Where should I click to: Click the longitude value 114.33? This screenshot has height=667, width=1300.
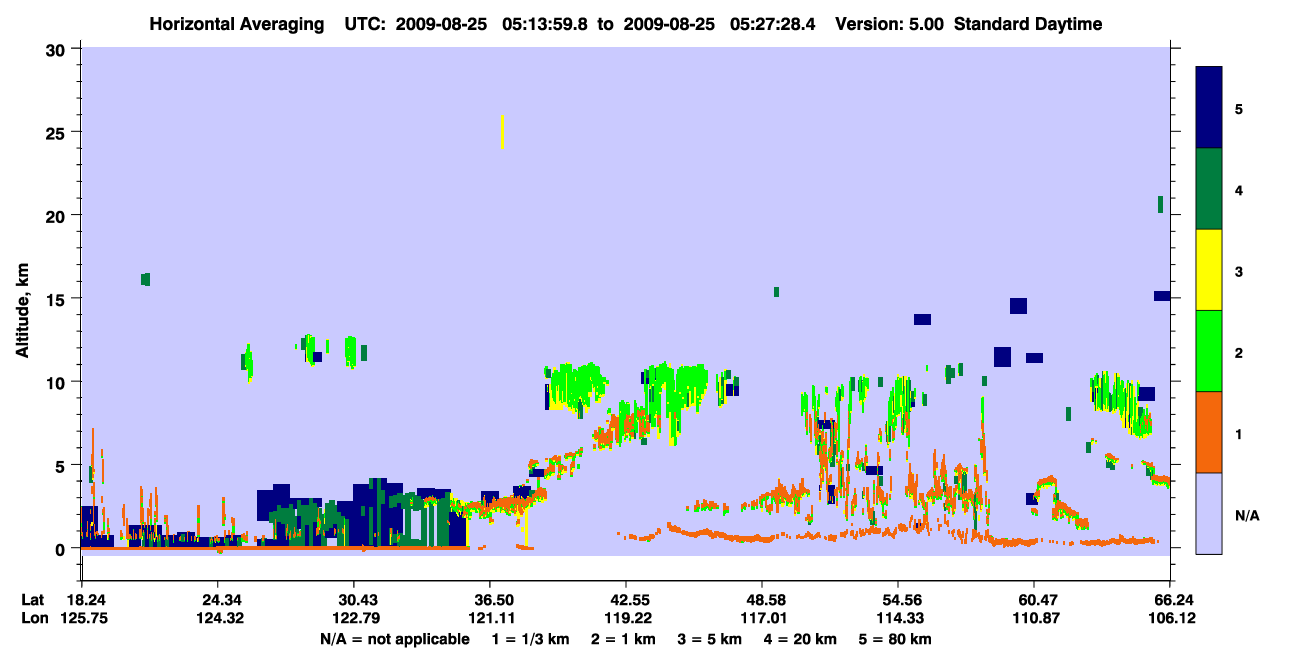coord(898,618)
